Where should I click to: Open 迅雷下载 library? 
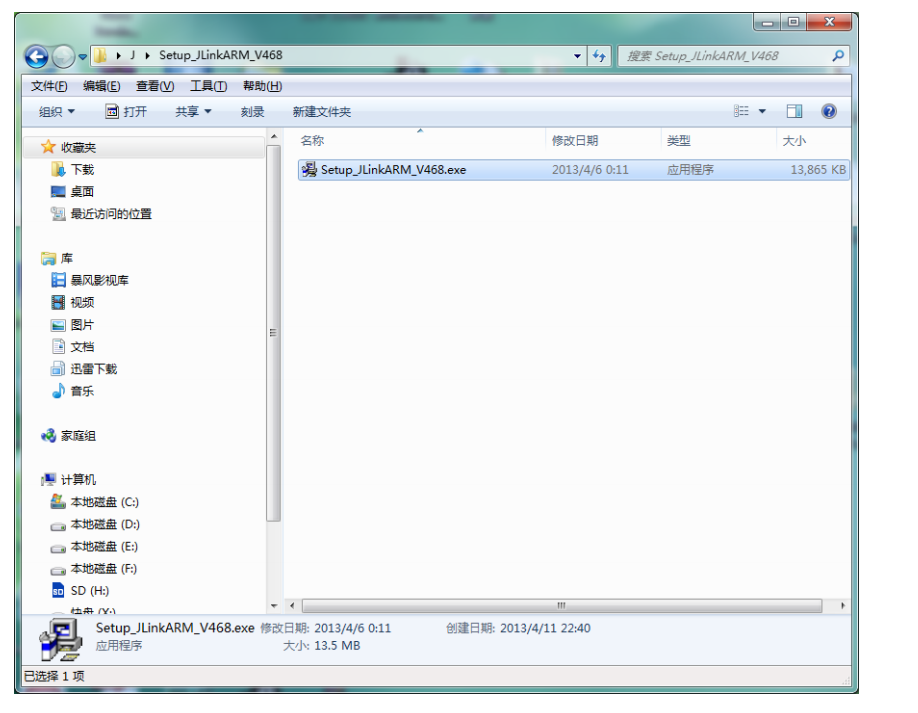tap(94, 369)
